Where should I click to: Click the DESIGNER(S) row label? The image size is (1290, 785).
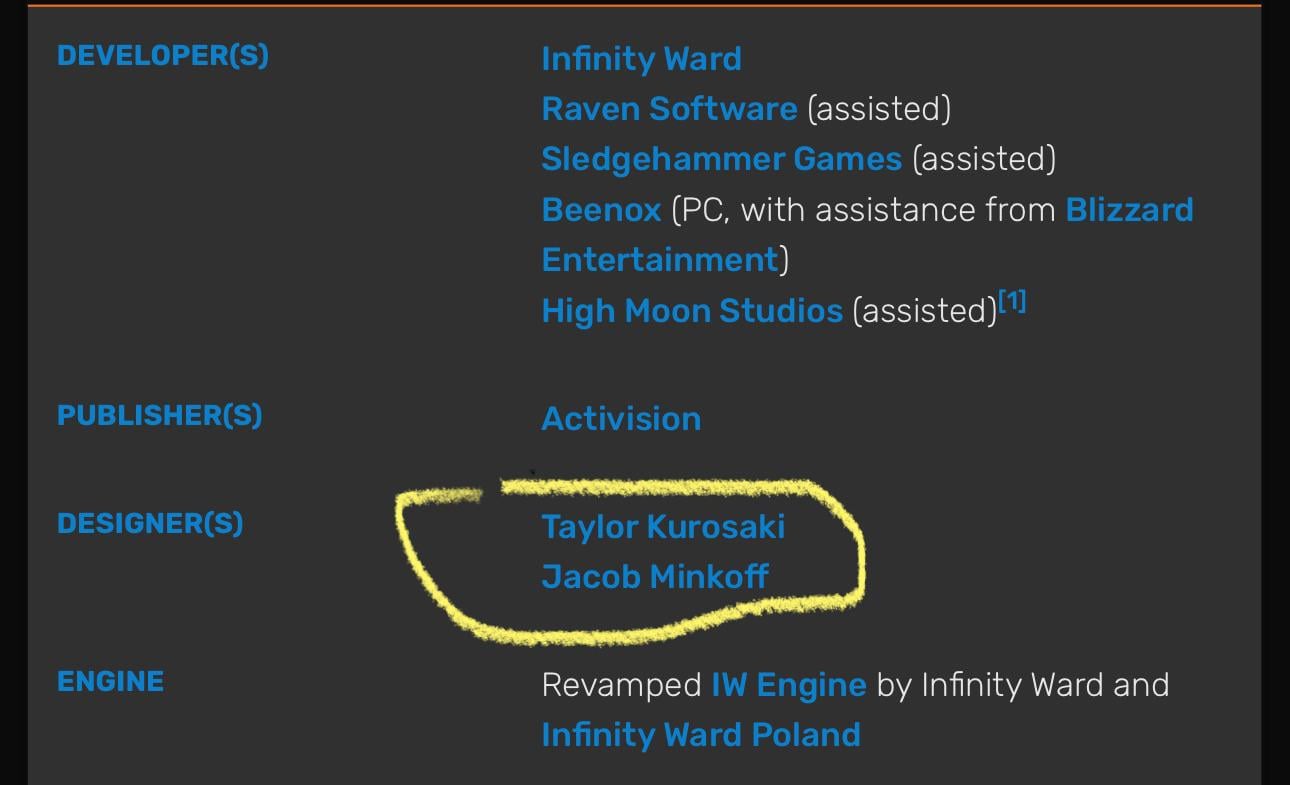pyautogui.click(x=150, y=524)
